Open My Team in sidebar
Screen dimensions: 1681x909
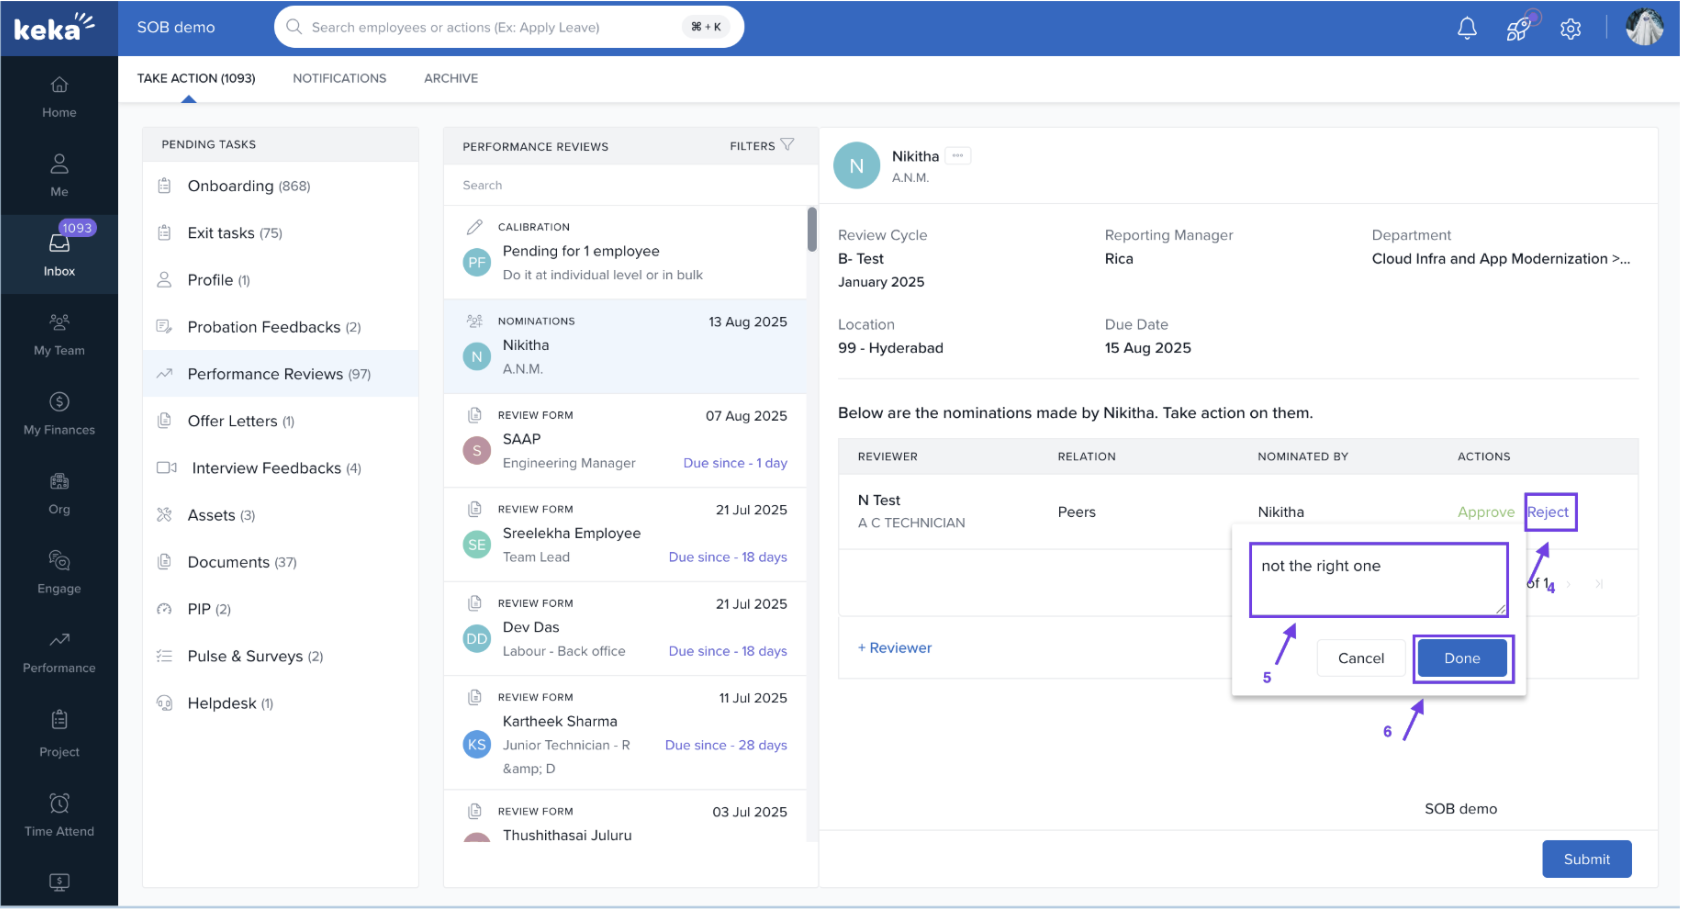coord(59,334)
